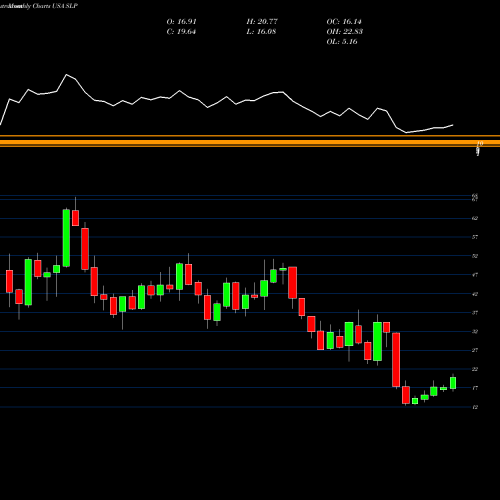This screenshot has width=500, height=500.
Task: Click the long red candle dropping below 22
Action: [x=396, y=360]
